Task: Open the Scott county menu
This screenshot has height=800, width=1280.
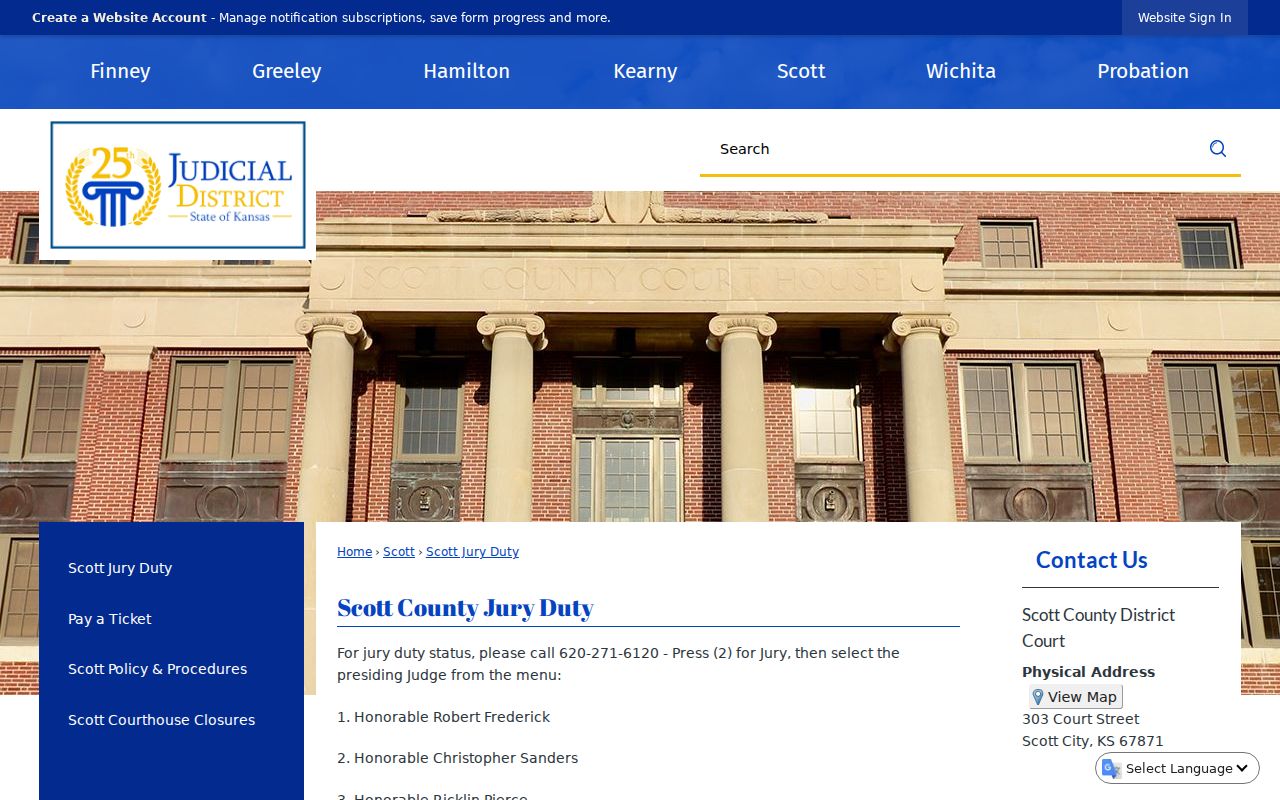Action: pos(801,71)
